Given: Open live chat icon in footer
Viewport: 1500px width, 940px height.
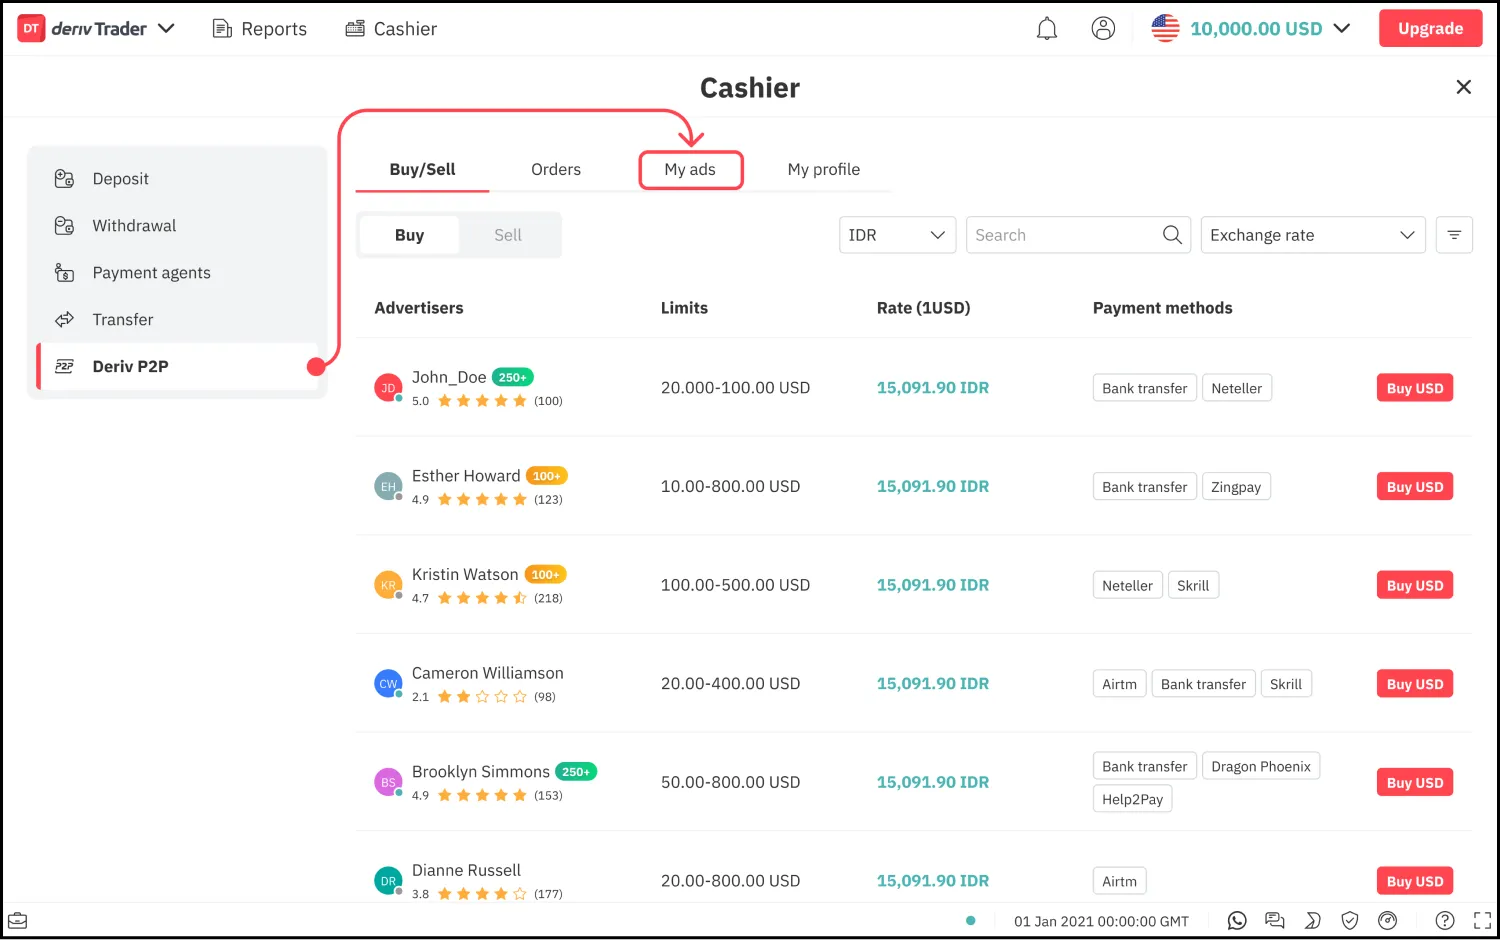Looking at the screenshot, I should [1275, 921].
